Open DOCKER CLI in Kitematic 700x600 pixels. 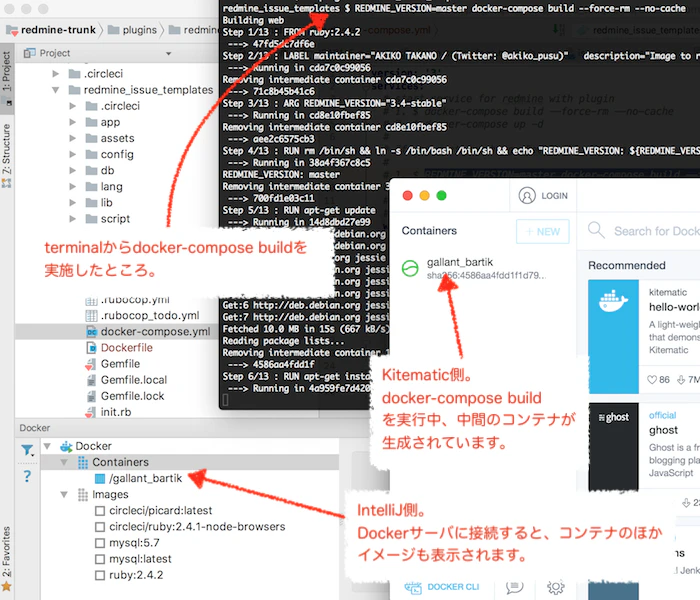(442, 587)
